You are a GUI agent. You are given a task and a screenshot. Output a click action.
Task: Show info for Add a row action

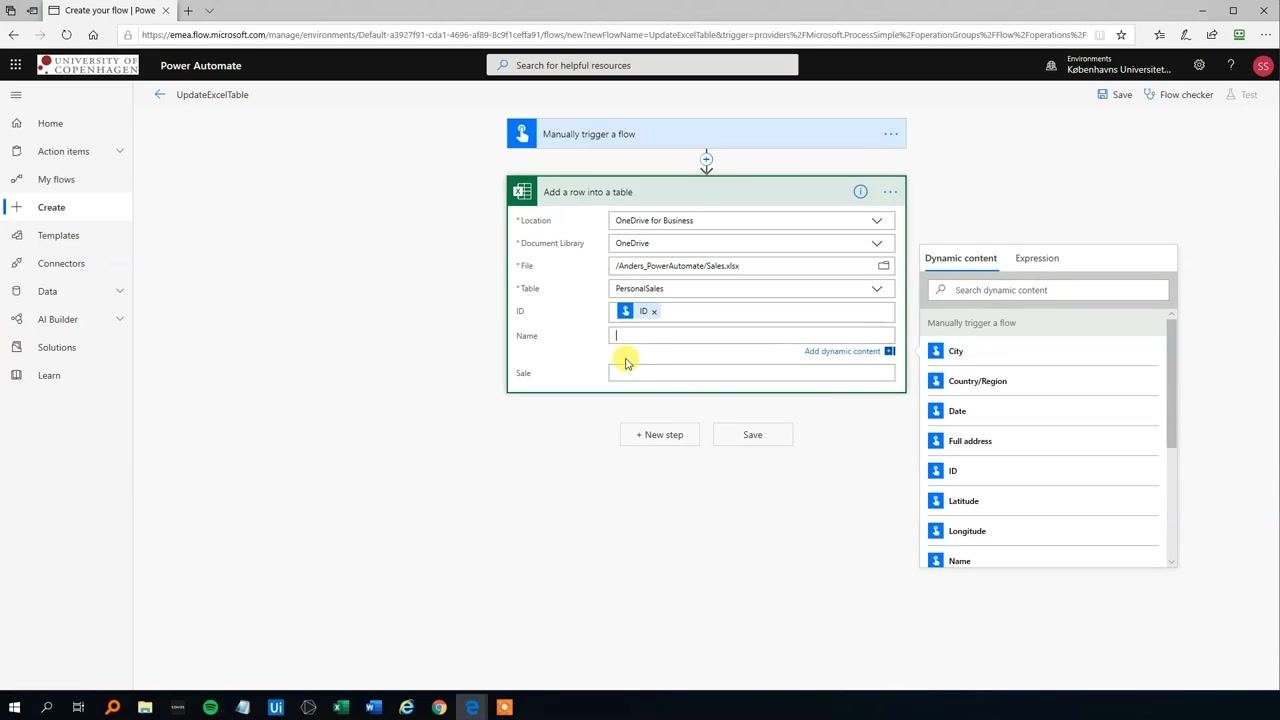click(x=860, y=192)
